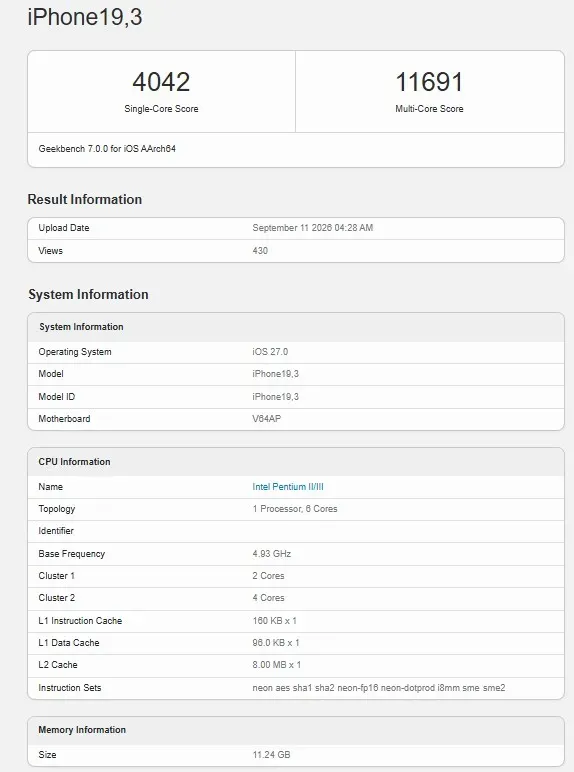Viewport: 574px width, 772px height.
Task: Click the Topology label
Action: click(x=57, y=509)
